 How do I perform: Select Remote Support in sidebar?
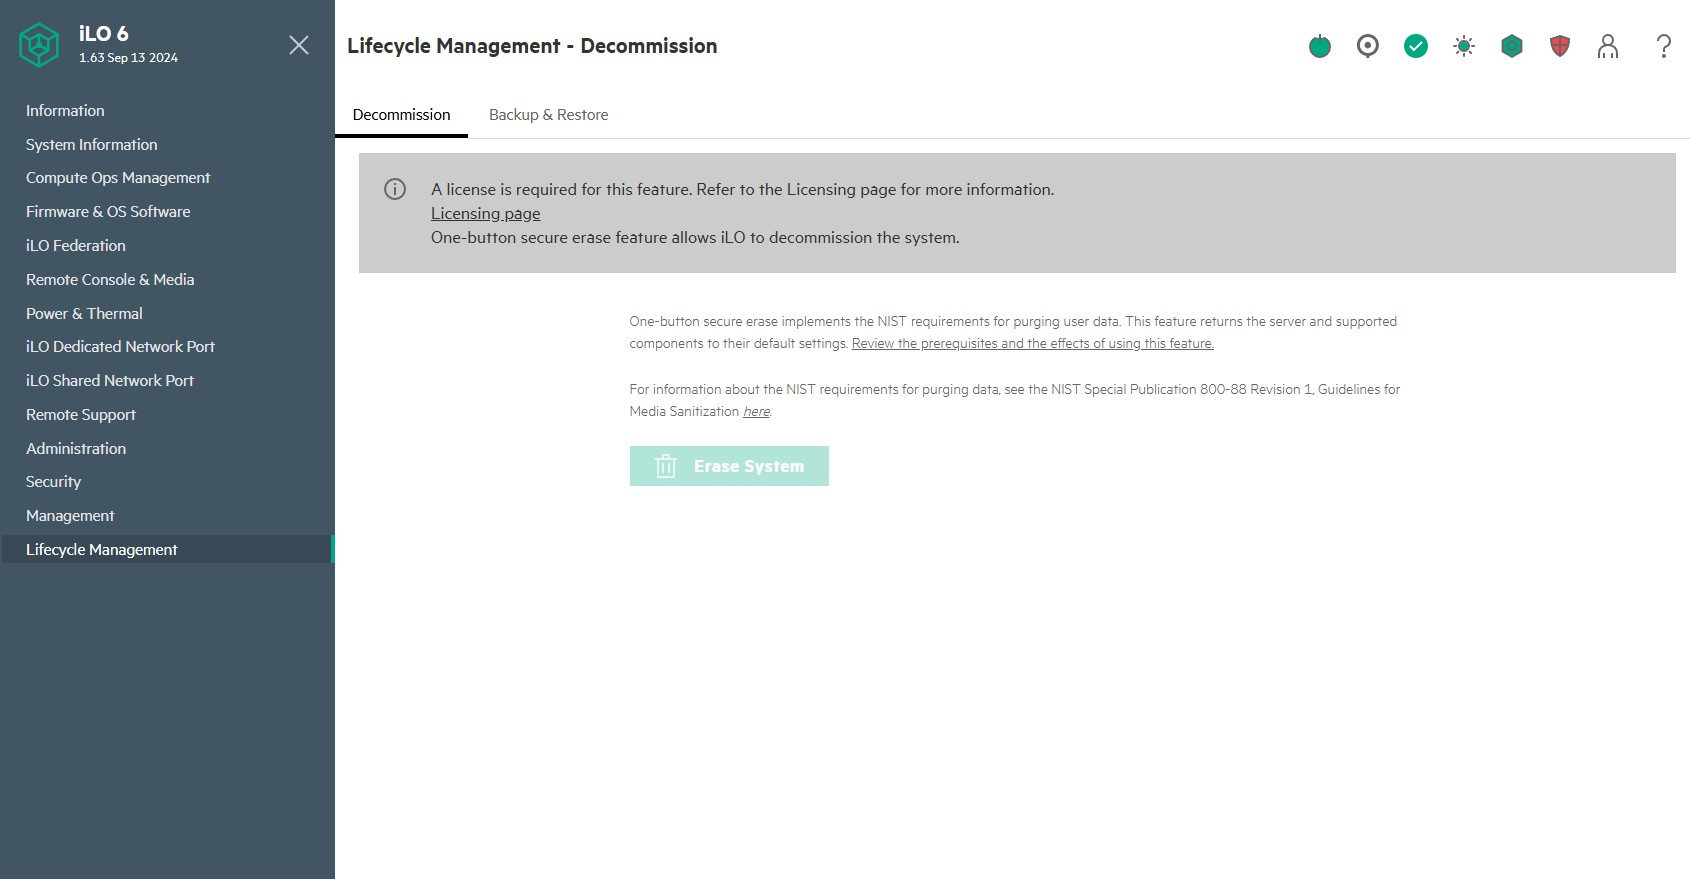pos(81,415)
